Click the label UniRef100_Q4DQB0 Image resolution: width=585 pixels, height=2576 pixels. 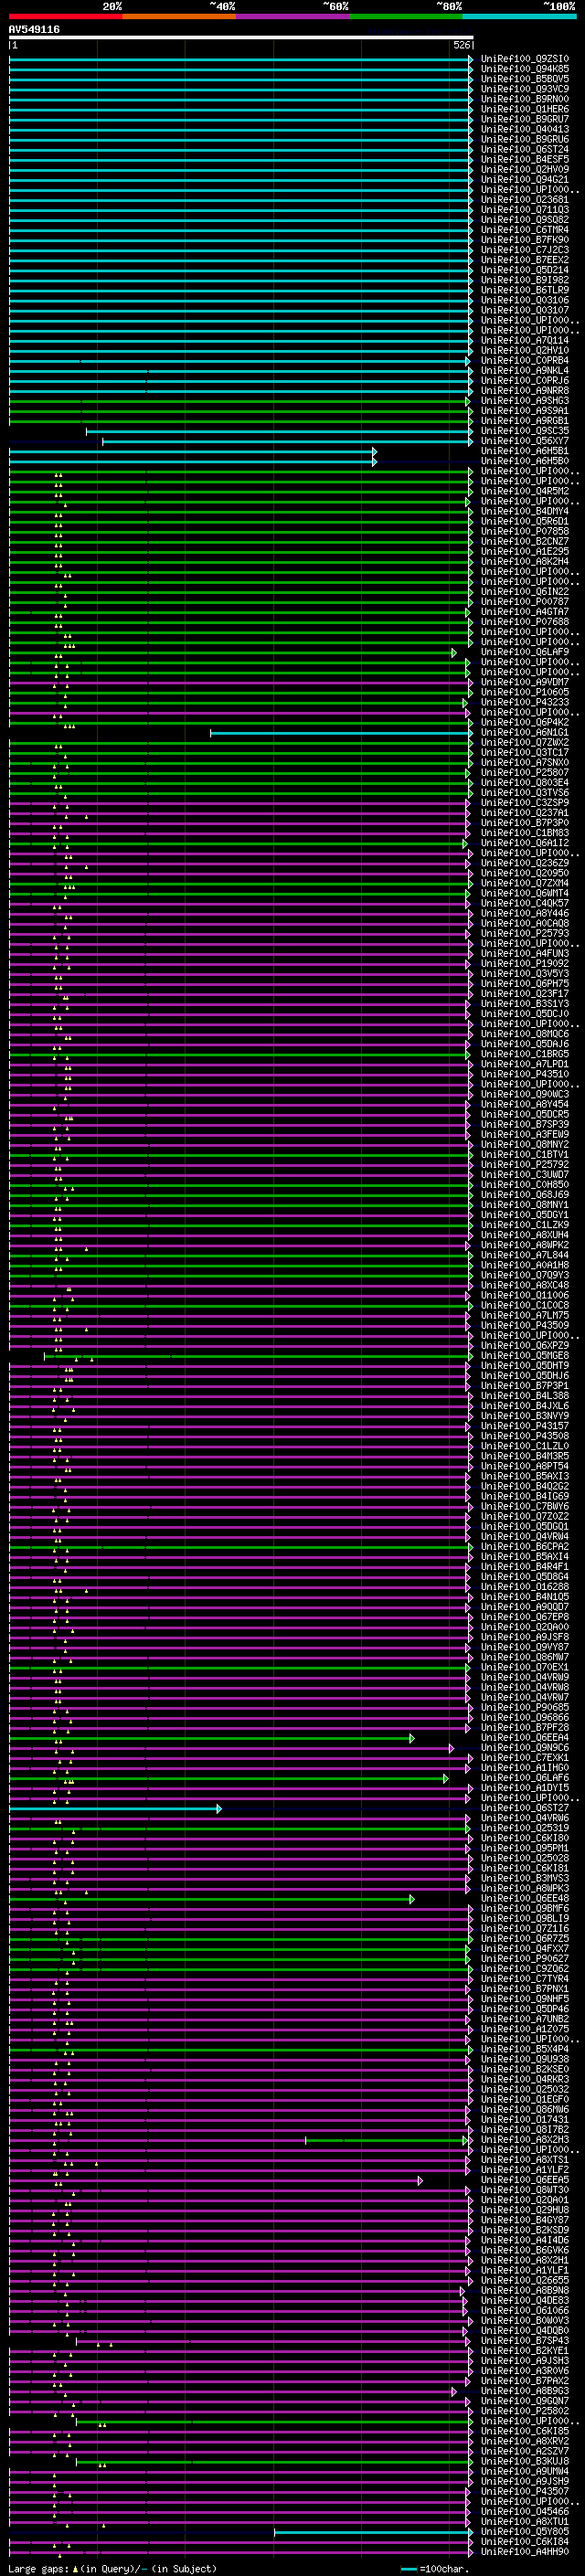(524, 2331)
